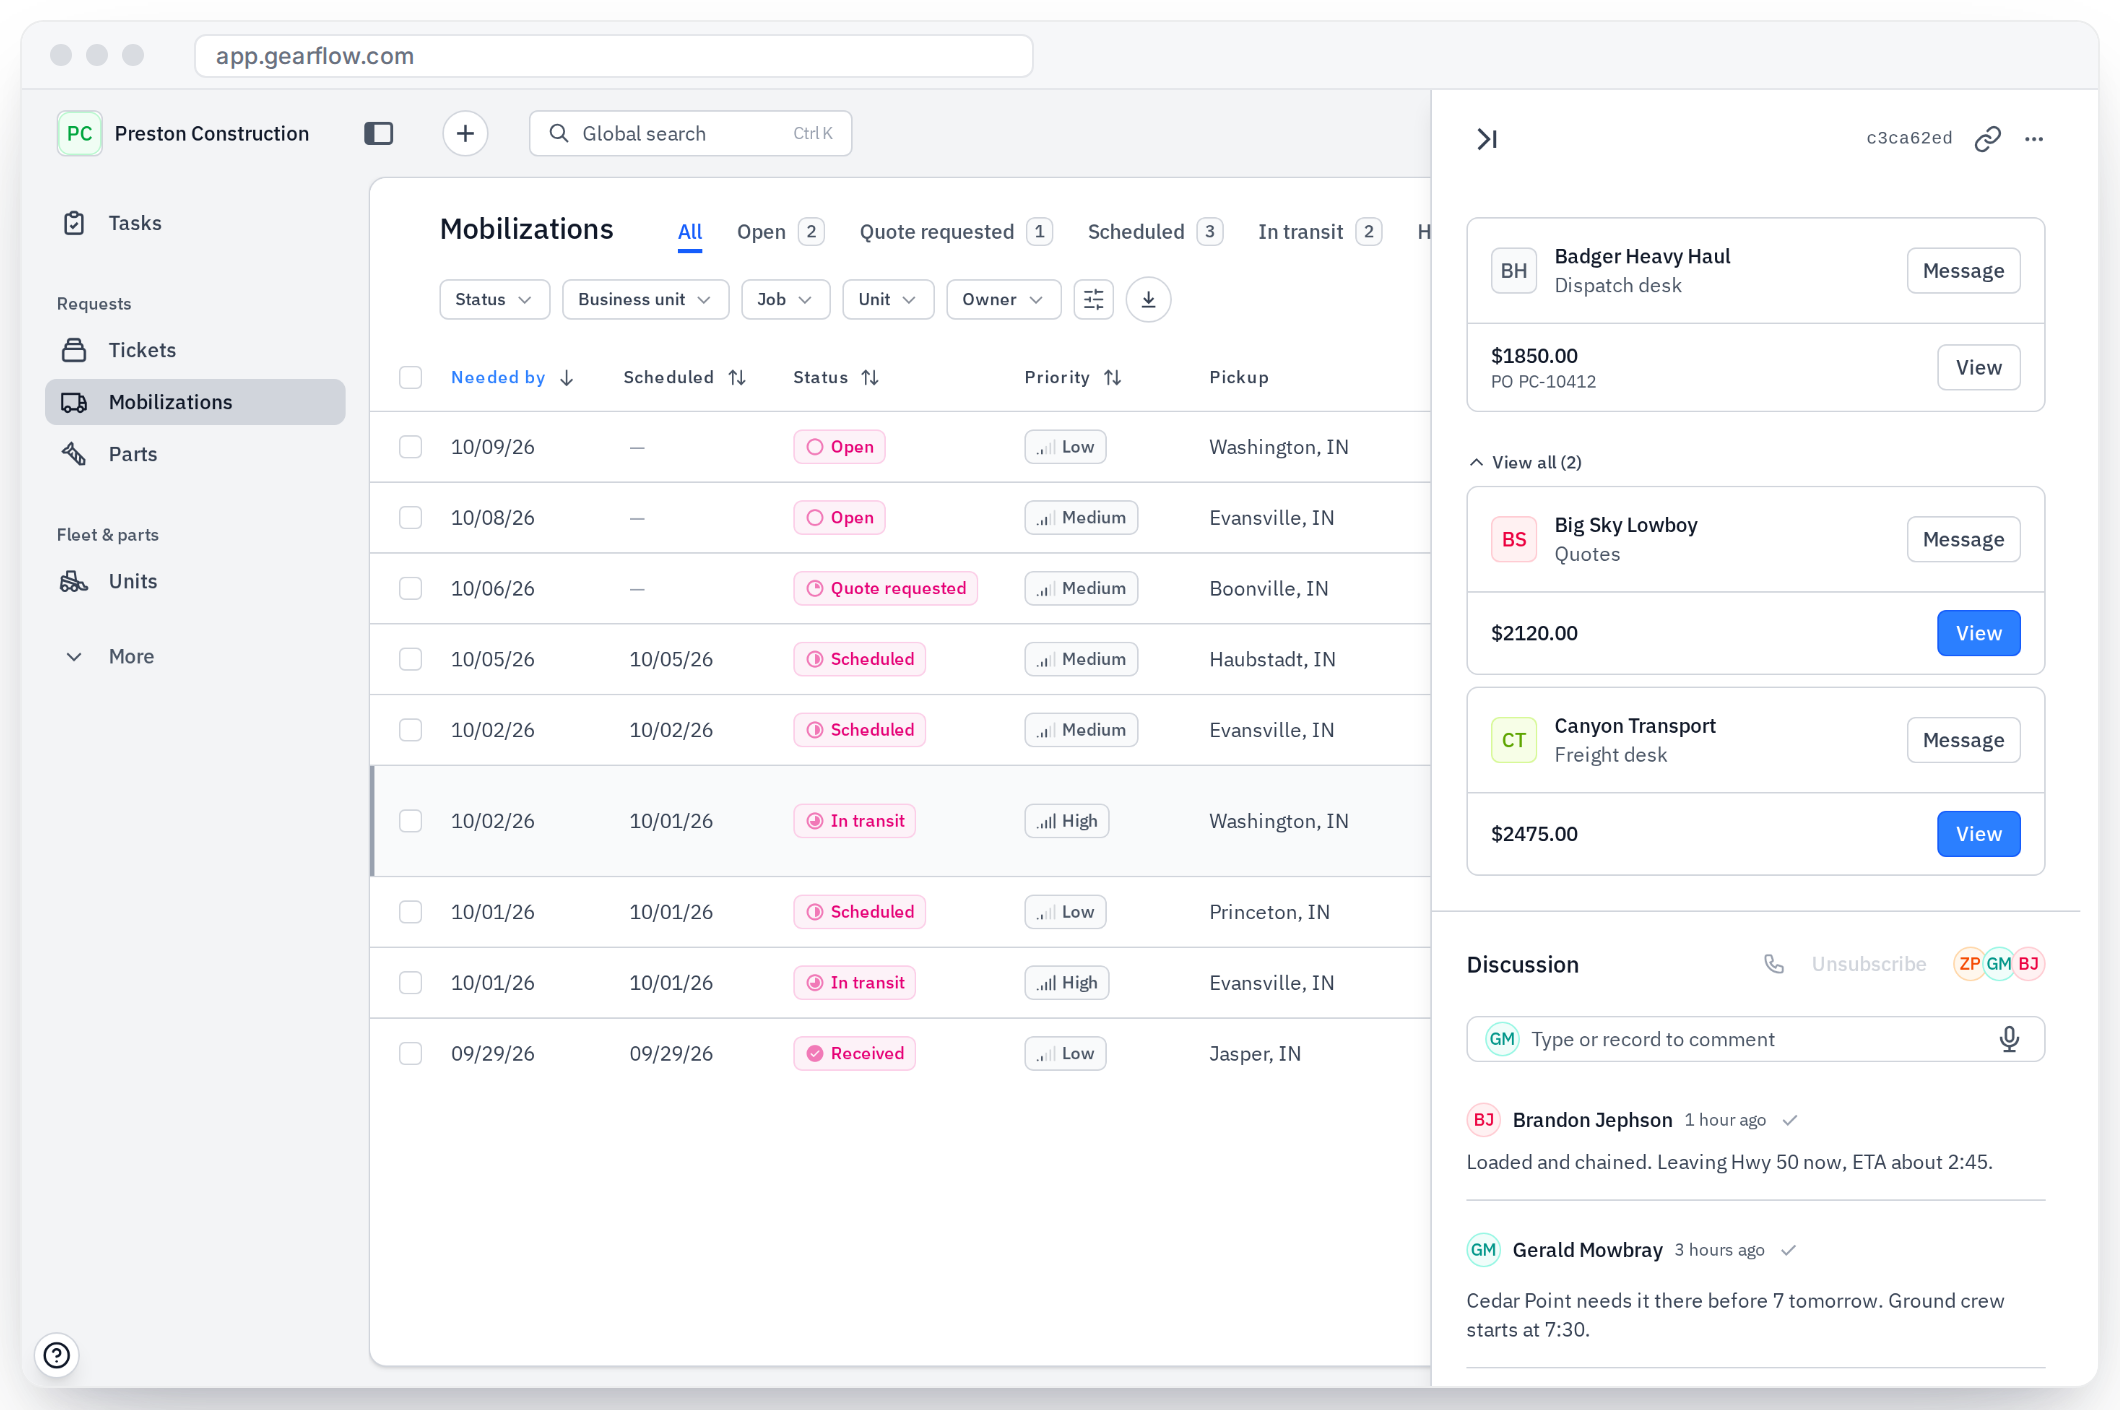
Task: Click the microphone record comment icon
Action: 2009,1039
